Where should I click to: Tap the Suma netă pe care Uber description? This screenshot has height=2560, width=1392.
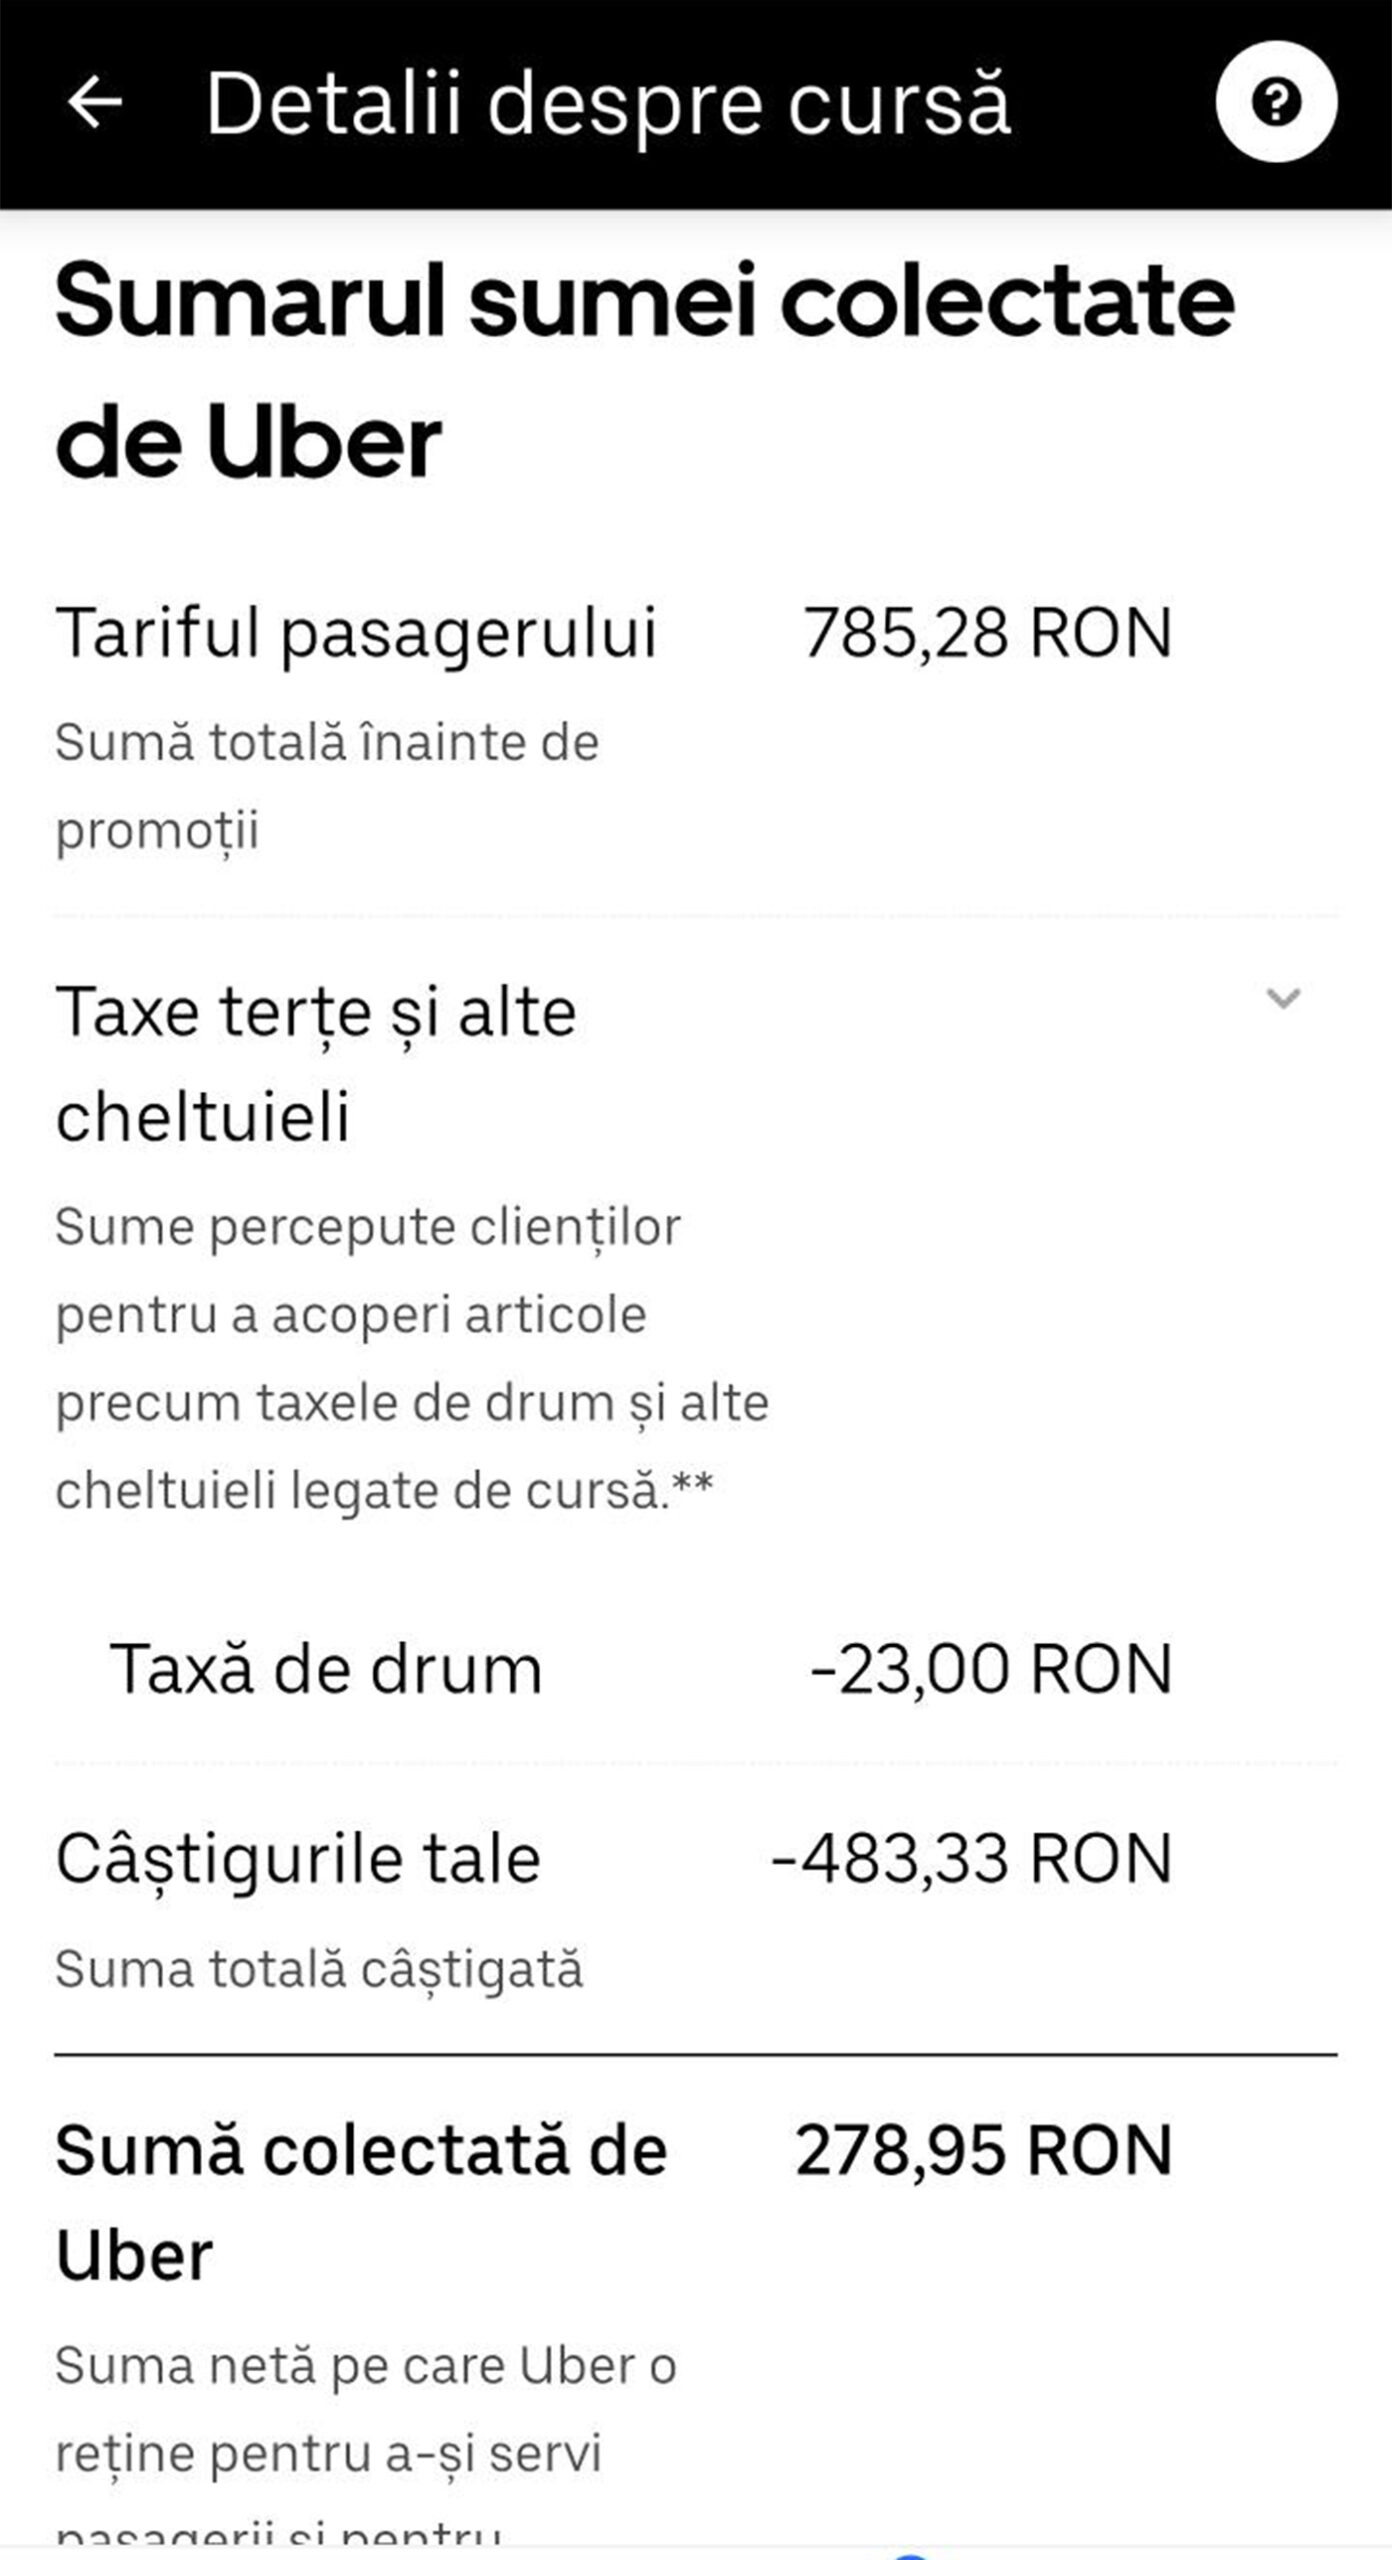(x=366, y=2410)
